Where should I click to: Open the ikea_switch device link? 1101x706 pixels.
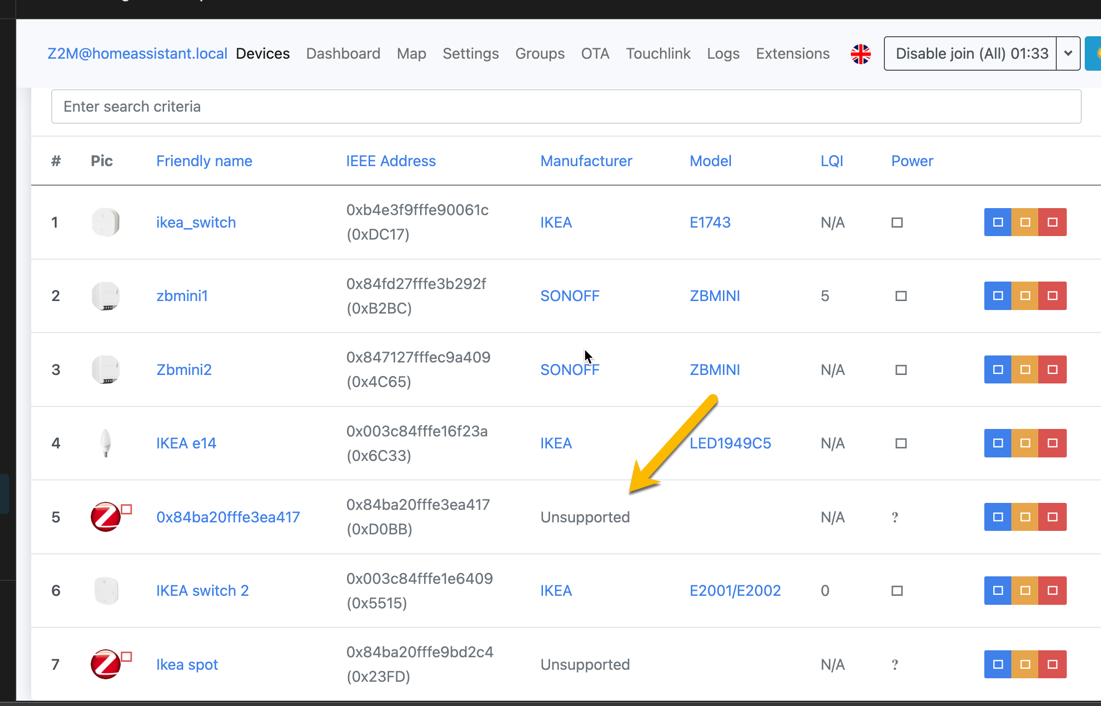[196, 222]
